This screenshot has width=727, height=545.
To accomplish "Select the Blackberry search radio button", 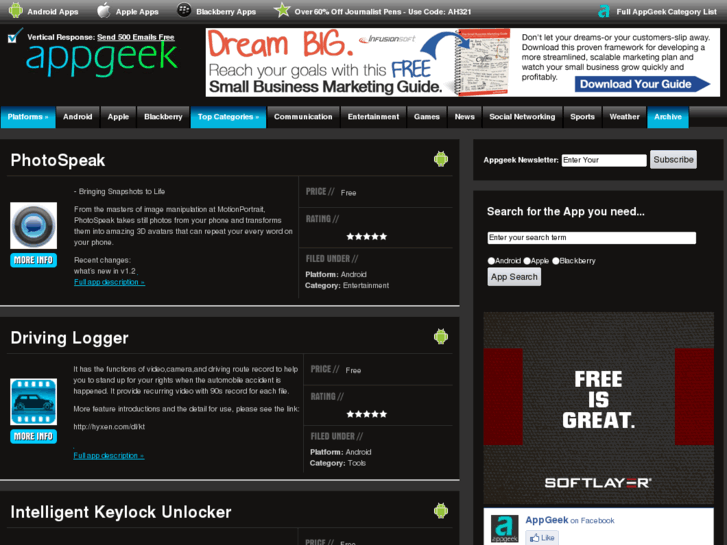I will pos(555,261).
